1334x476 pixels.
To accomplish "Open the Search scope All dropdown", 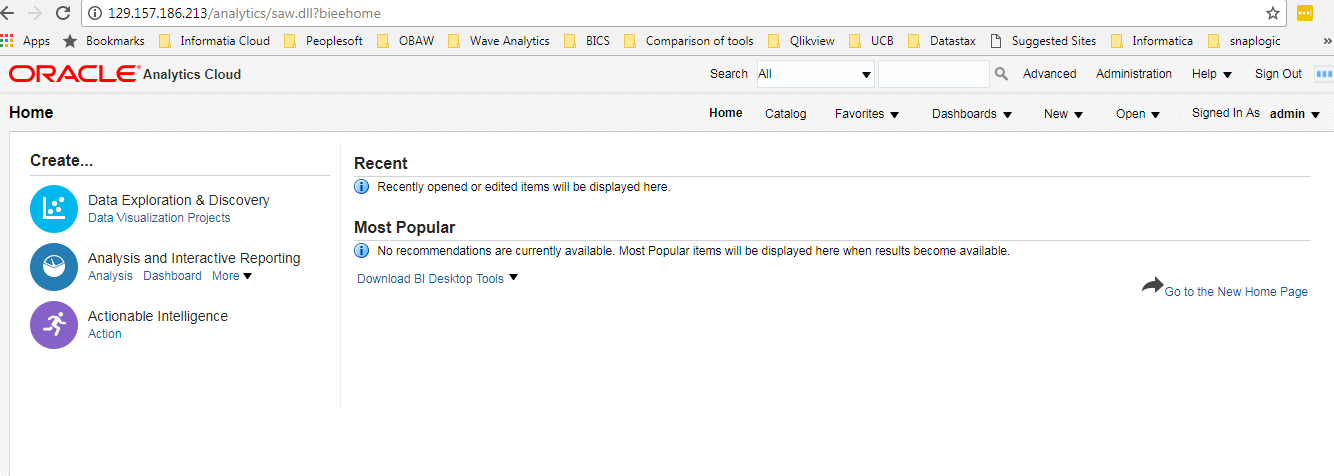I will [815, 74].
